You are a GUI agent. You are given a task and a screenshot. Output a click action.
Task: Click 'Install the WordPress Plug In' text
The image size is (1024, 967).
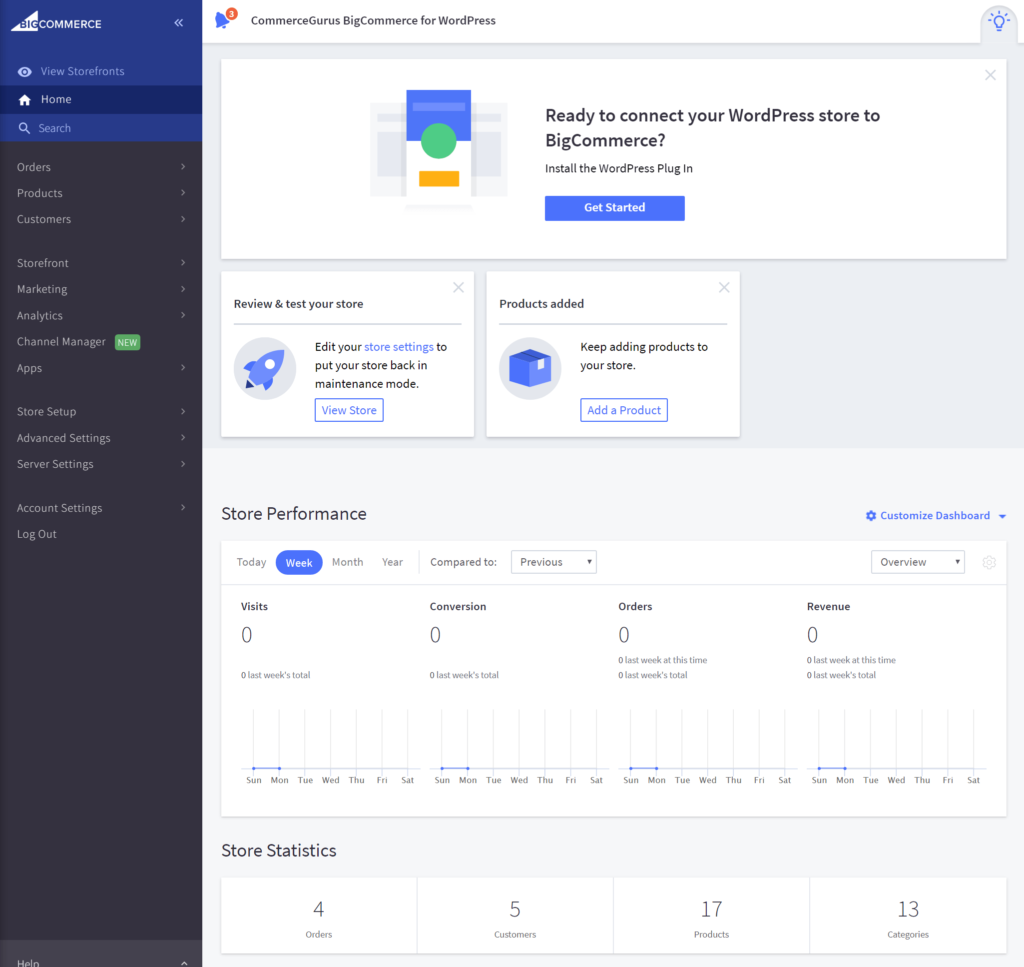[619, 168]
